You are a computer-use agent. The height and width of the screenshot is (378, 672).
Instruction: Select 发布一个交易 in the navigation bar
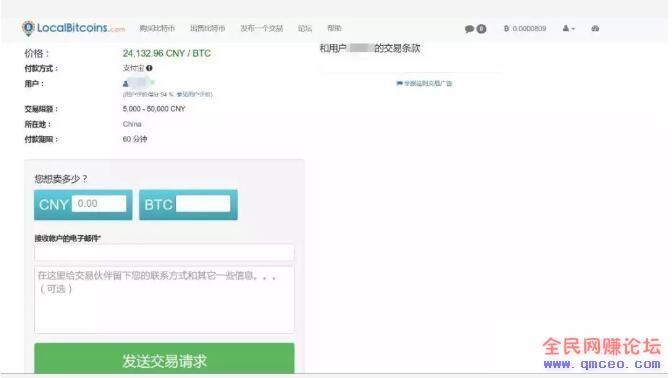coord(261,28)
